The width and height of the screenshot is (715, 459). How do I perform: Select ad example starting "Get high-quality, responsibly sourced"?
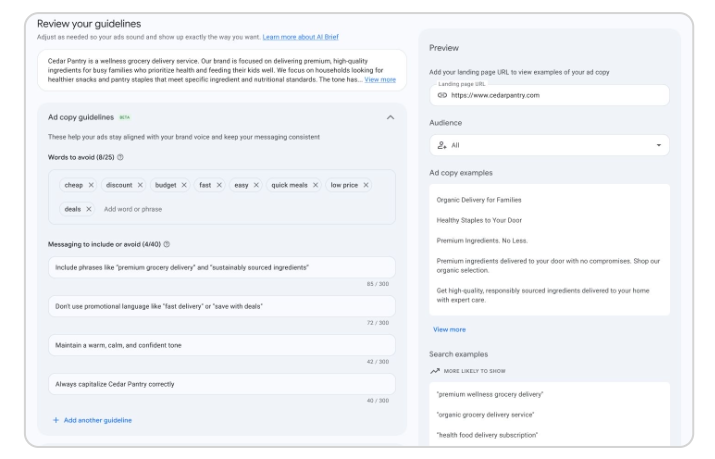pos(543,295)
